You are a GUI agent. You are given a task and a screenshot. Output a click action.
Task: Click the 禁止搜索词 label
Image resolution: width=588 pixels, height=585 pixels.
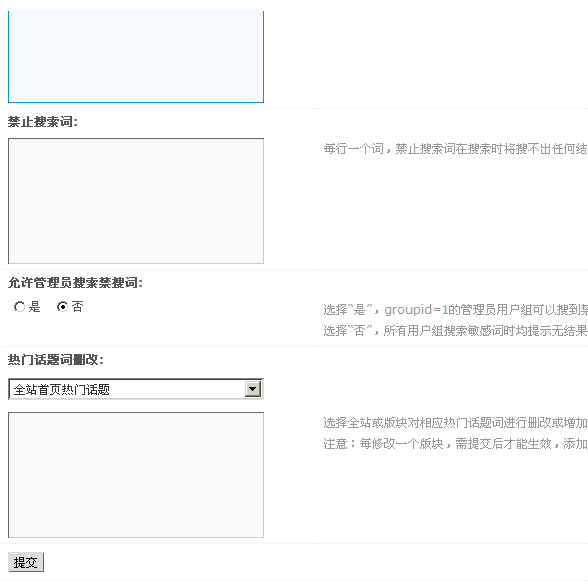[x=43, y=122]
